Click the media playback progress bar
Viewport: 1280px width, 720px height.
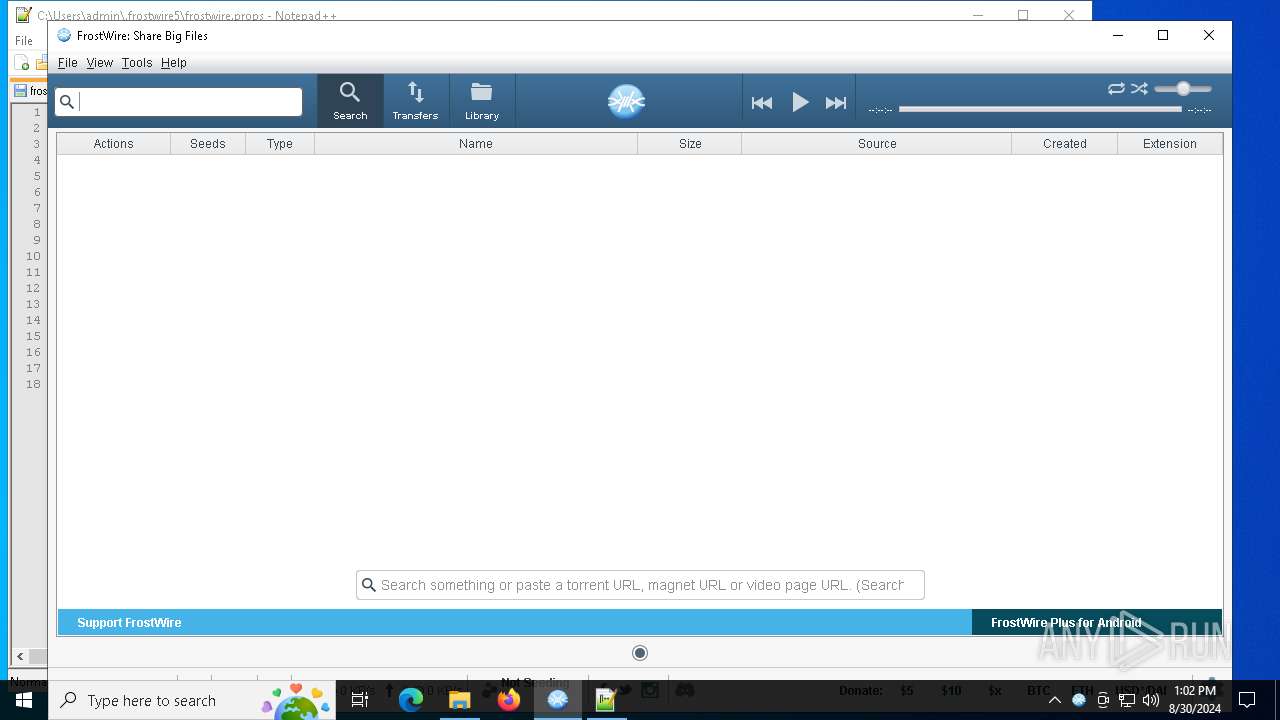tap(1040, 109)
